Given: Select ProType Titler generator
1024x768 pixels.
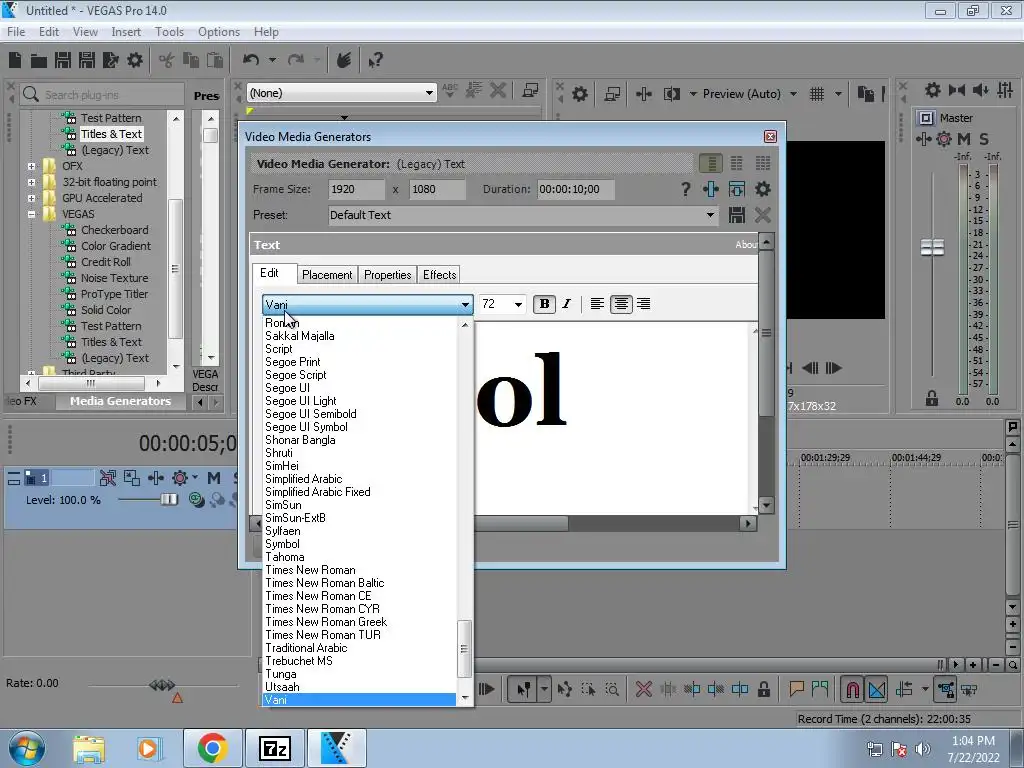Looking at the screenshot, I should click(x=114, y=294).
